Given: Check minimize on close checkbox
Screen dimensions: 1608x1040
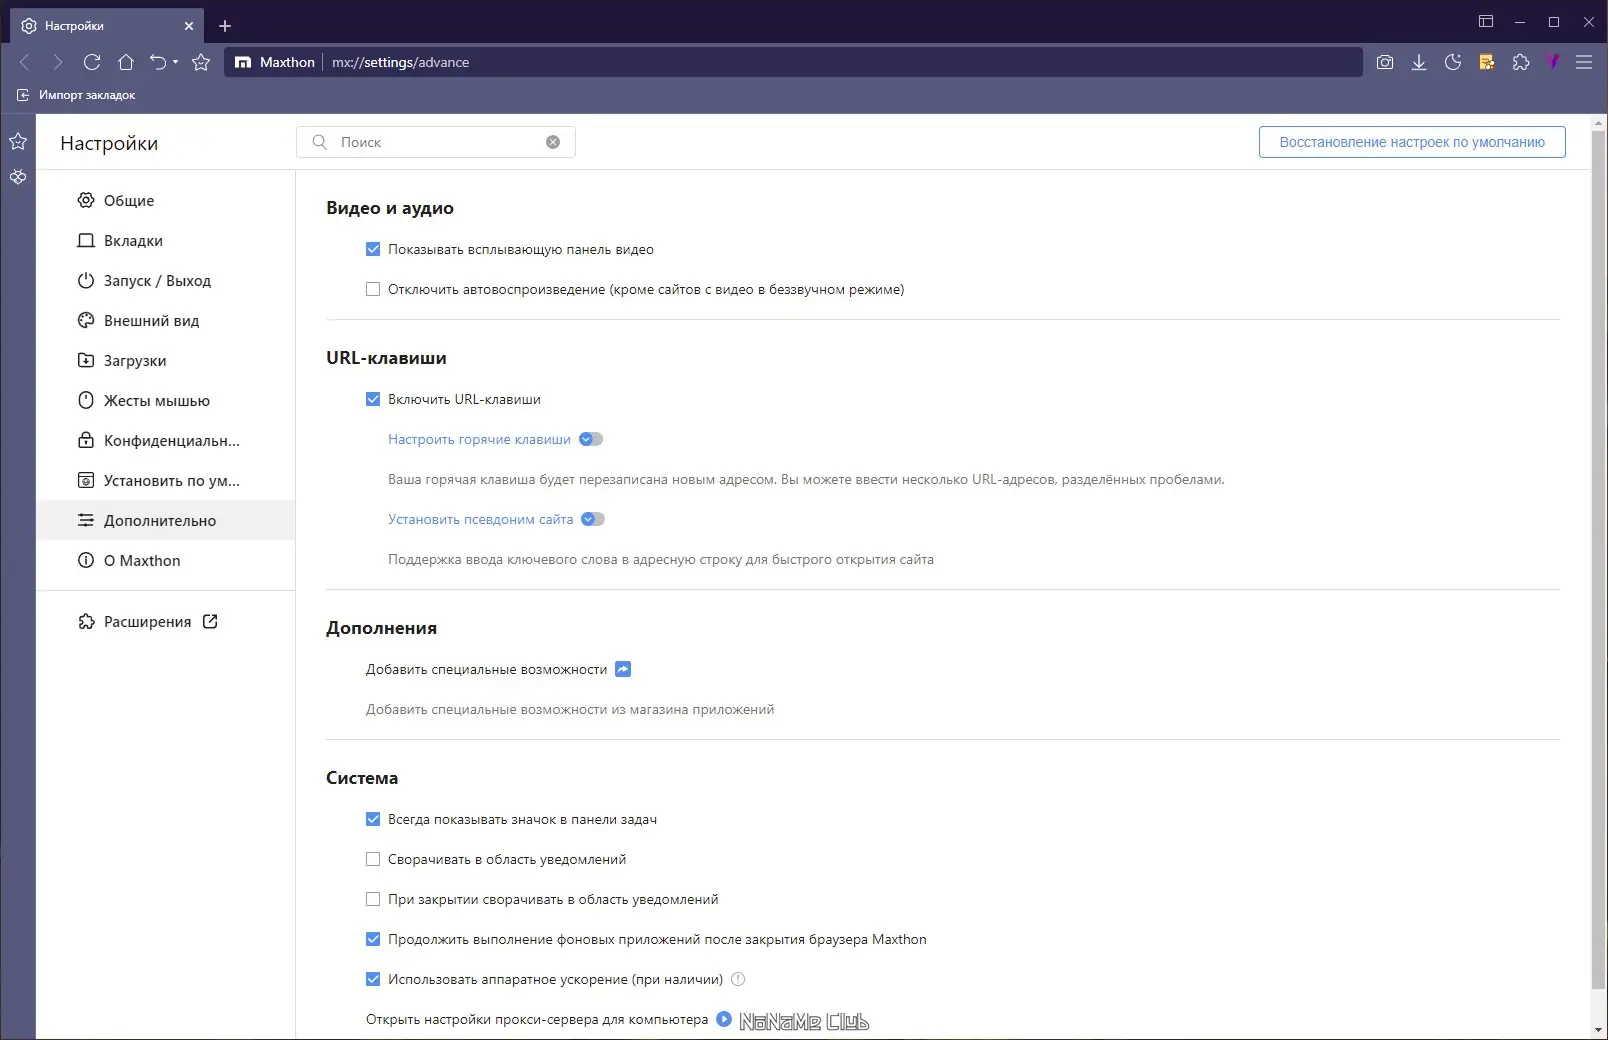Looking at the screenshot, I should (373, 899).
